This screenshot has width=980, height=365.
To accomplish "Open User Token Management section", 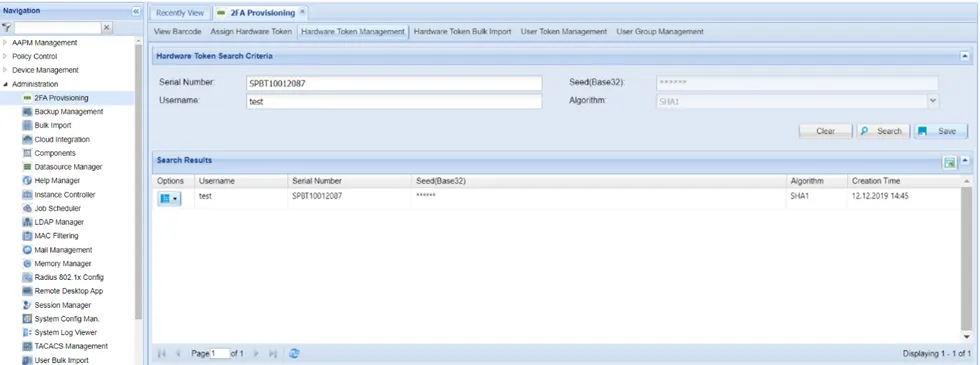I will (x=564, y=31).
